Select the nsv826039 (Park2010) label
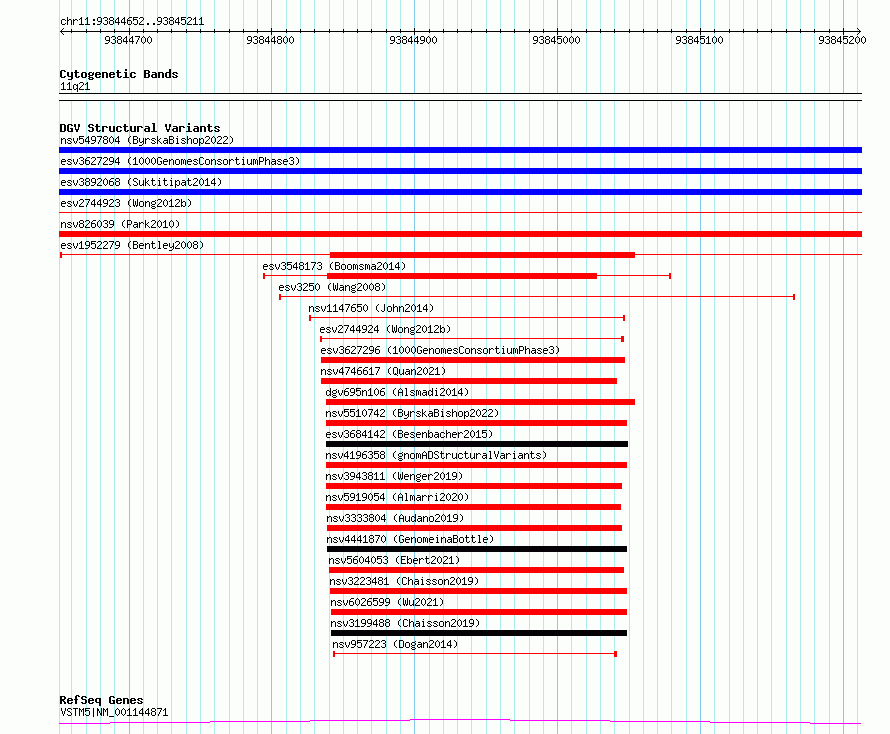 click(x=120, y=224)
